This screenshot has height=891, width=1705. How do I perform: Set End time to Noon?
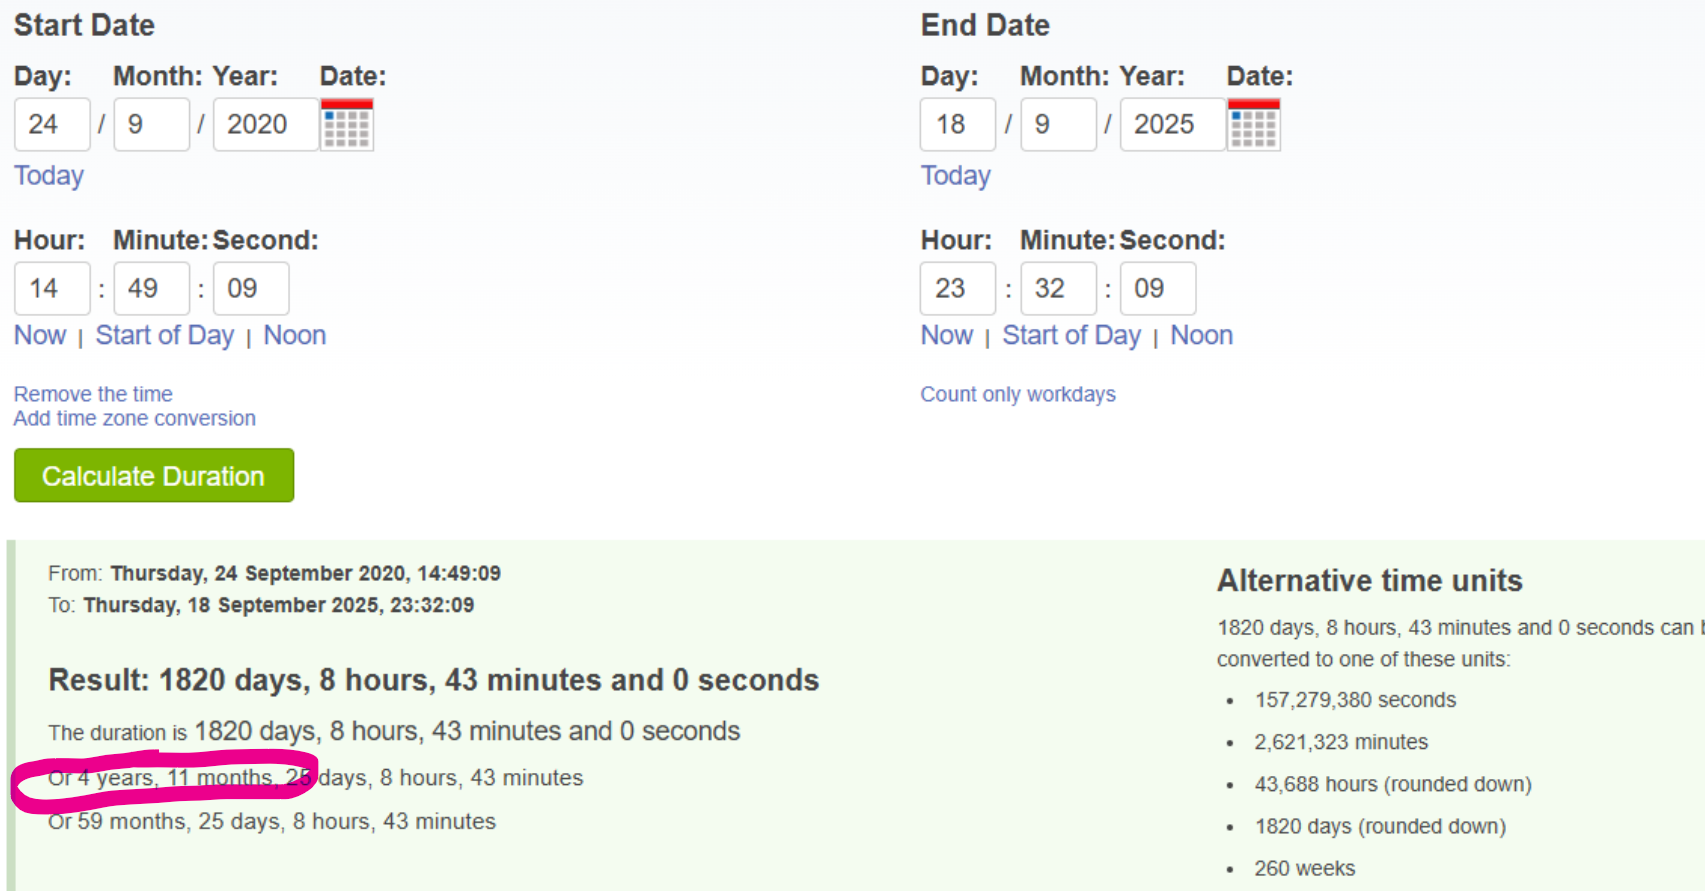tap(1202, 335)
